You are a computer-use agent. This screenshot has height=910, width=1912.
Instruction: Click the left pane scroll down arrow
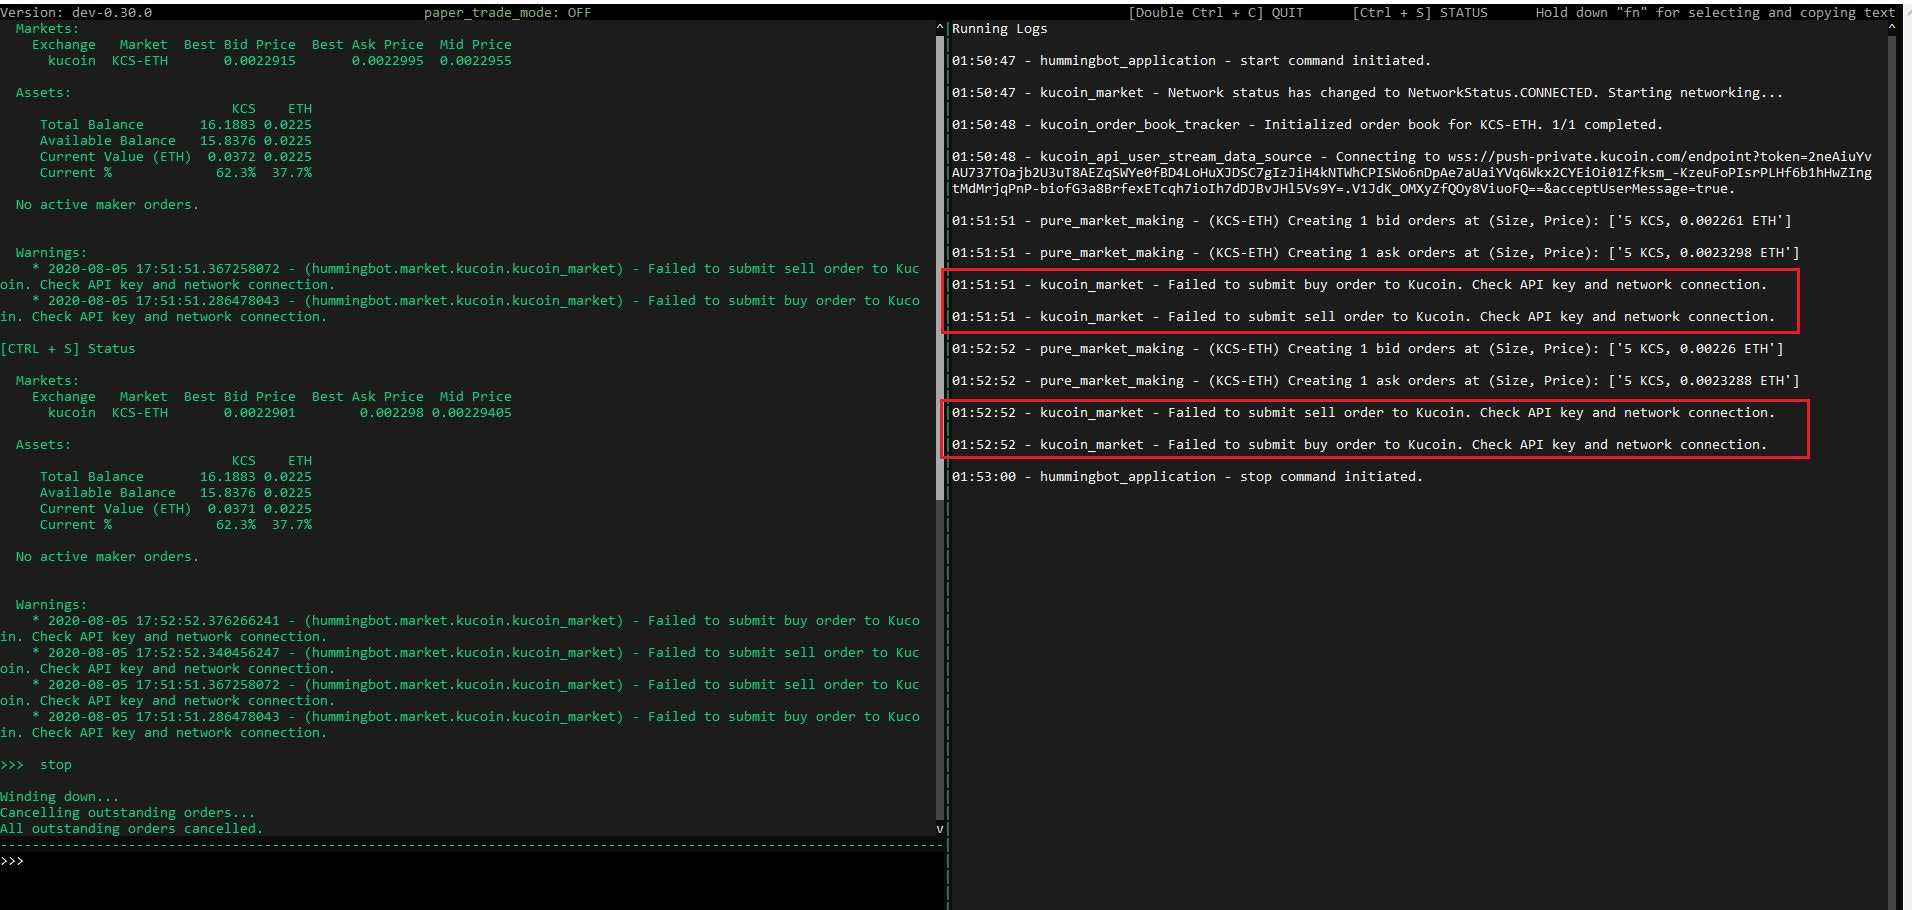939,829
